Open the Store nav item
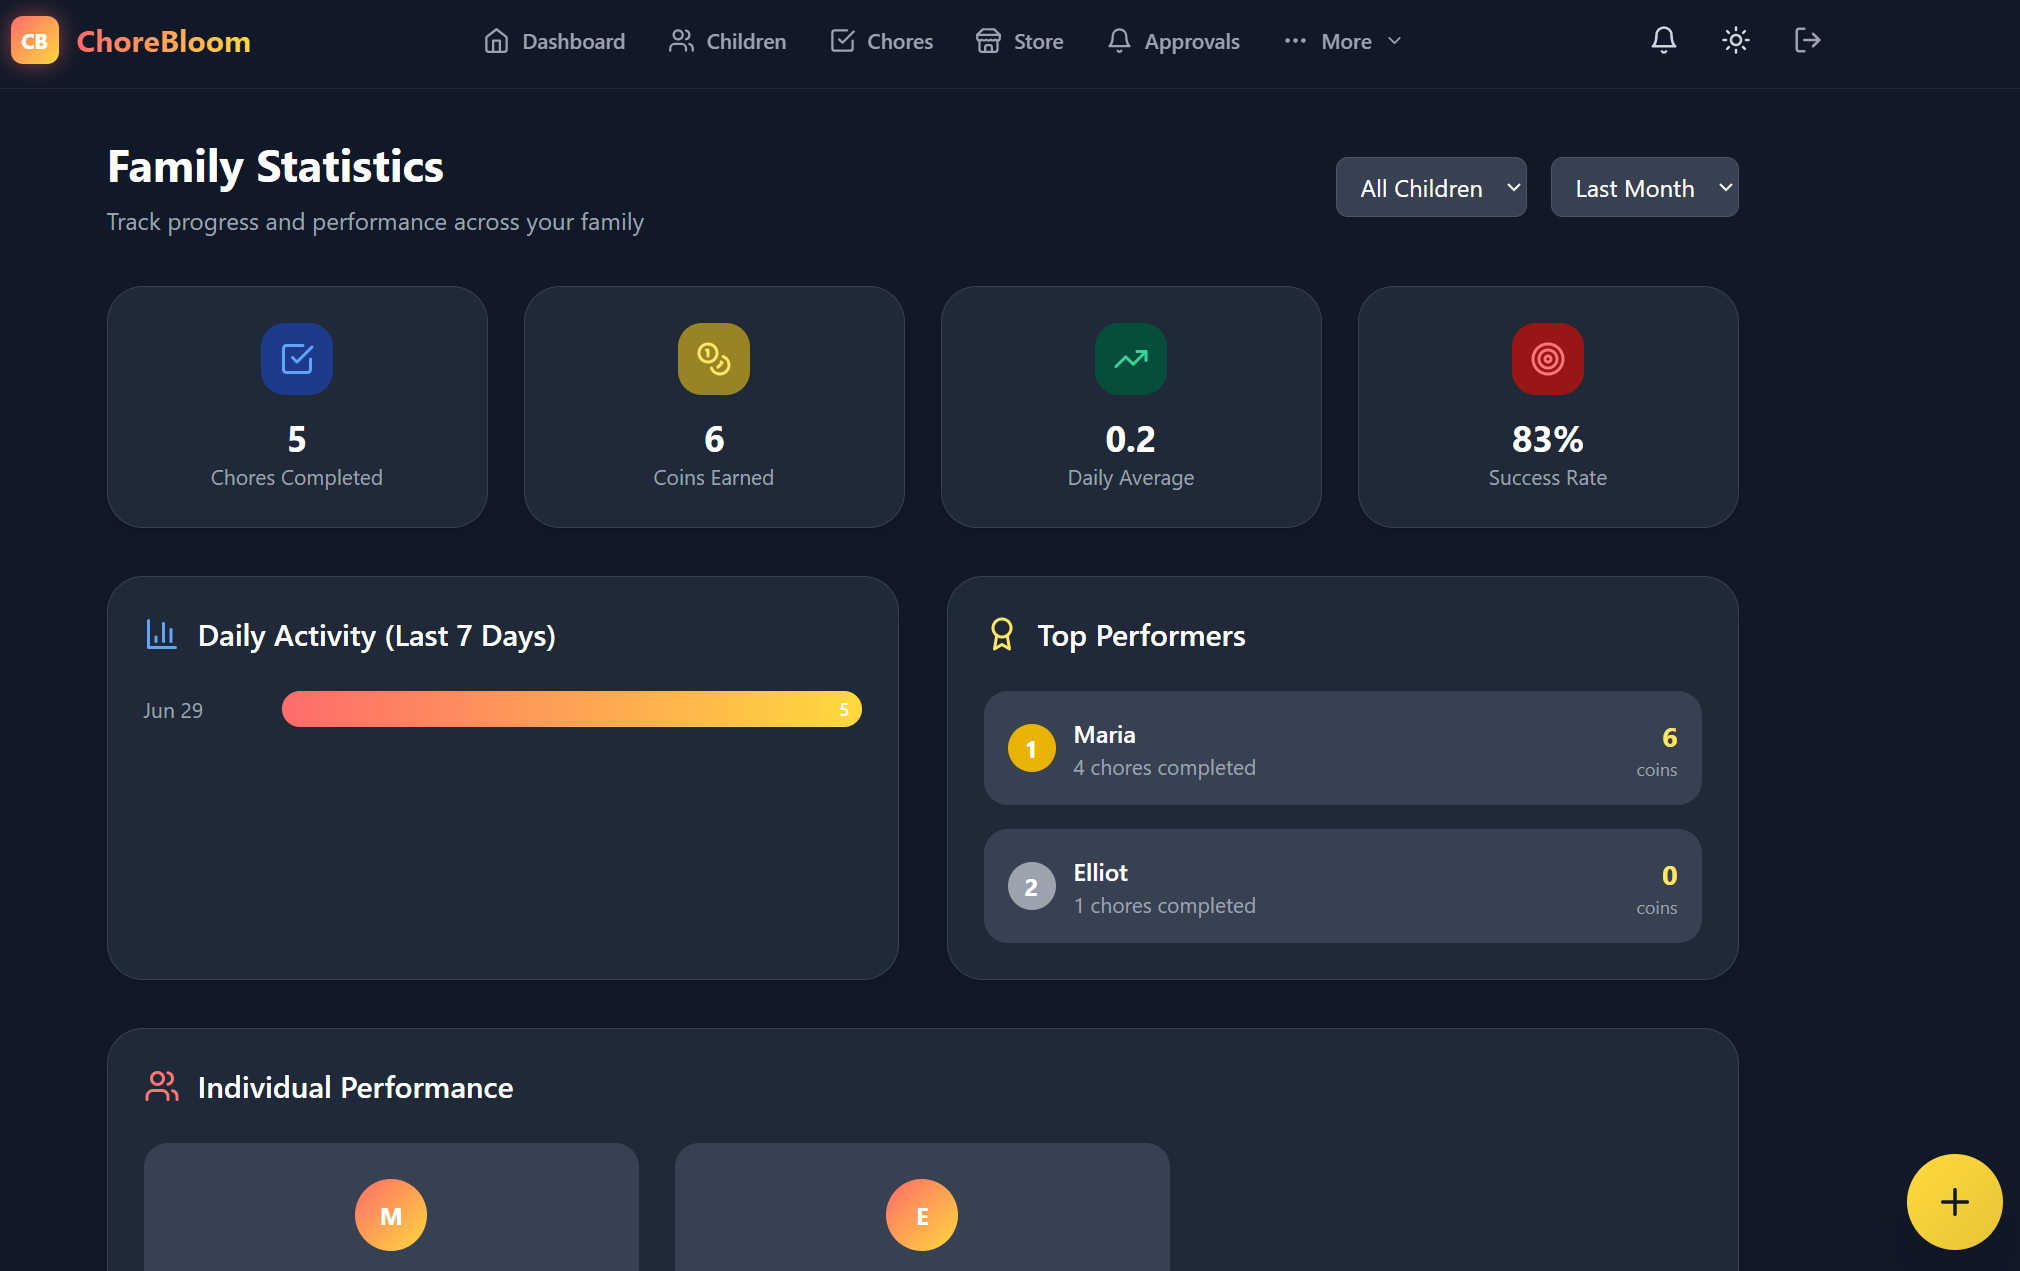 point(1019,42)
